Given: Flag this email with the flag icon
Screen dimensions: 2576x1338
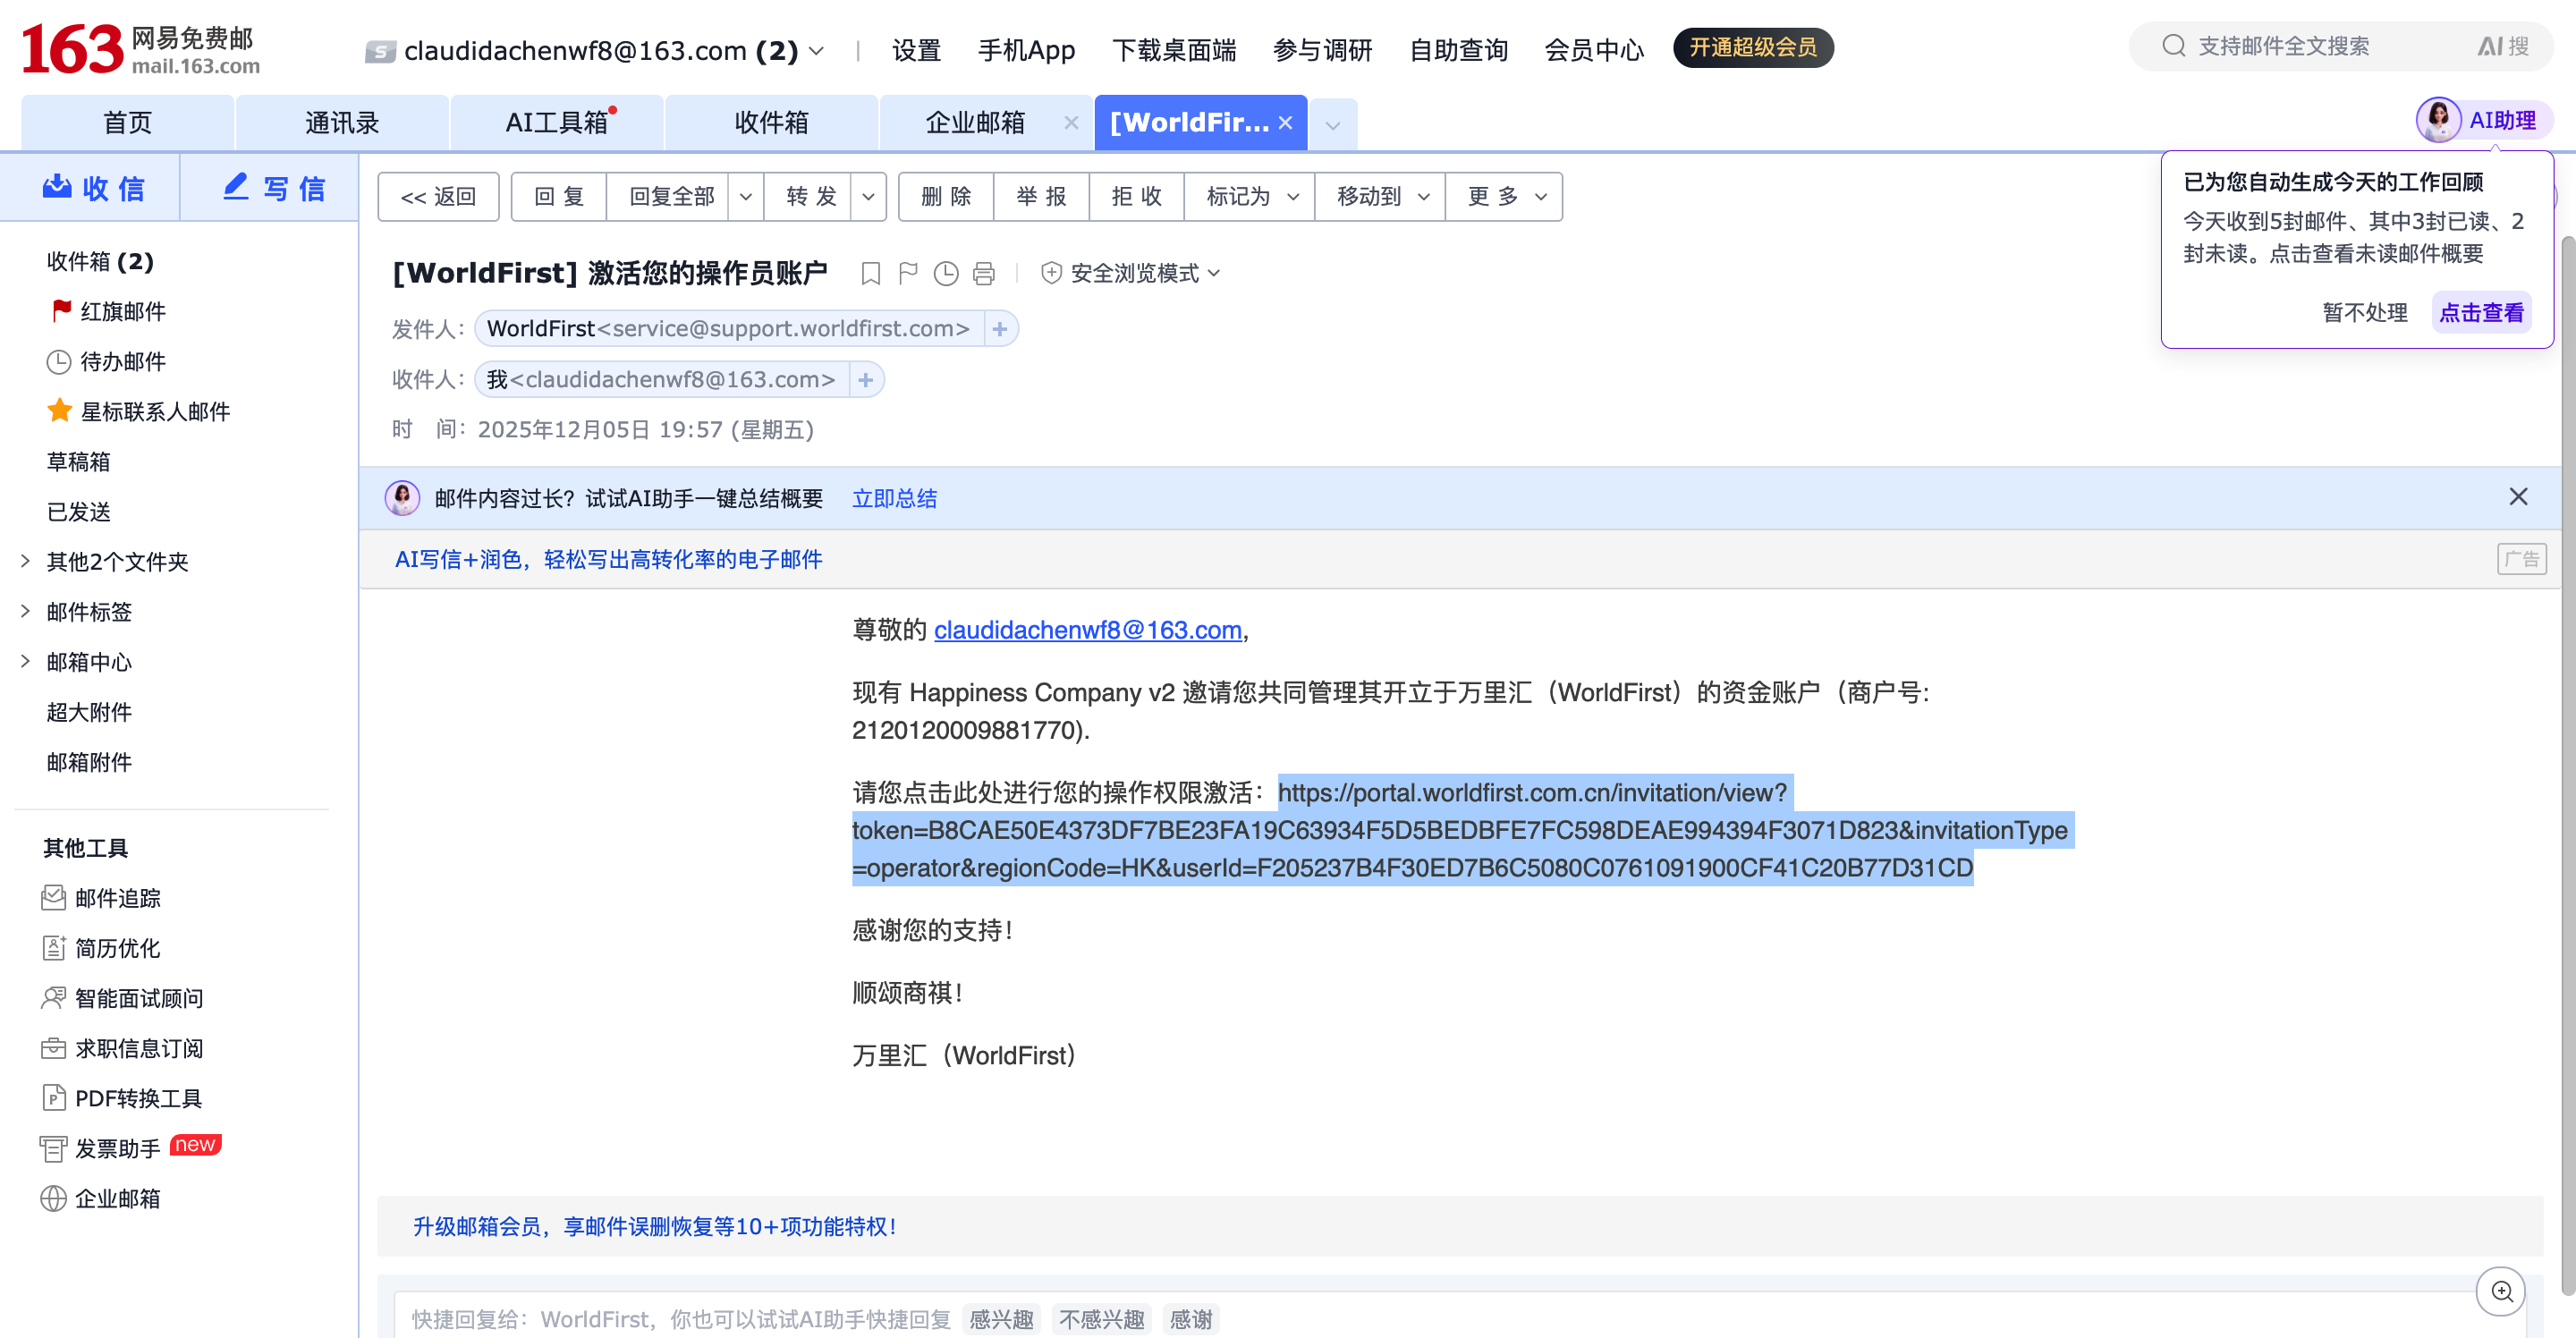Looking at the screenshot, I should tap(908, 273).
